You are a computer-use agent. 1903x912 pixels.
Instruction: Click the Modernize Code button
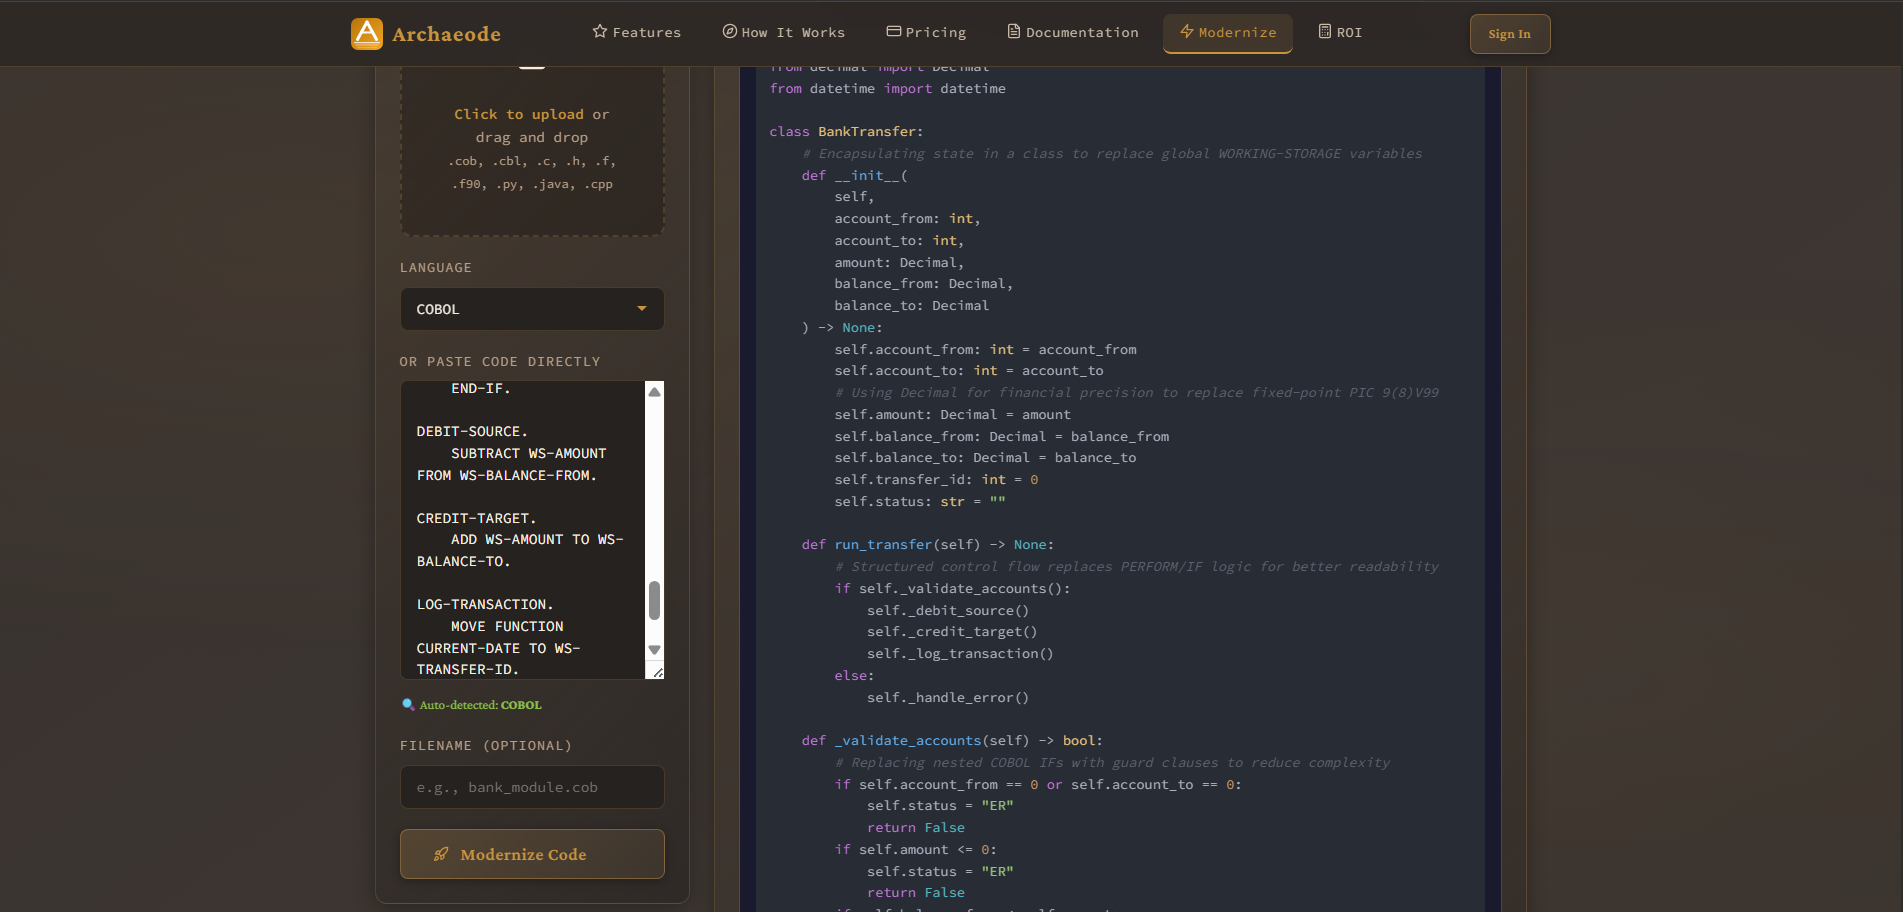pos(532,854)
